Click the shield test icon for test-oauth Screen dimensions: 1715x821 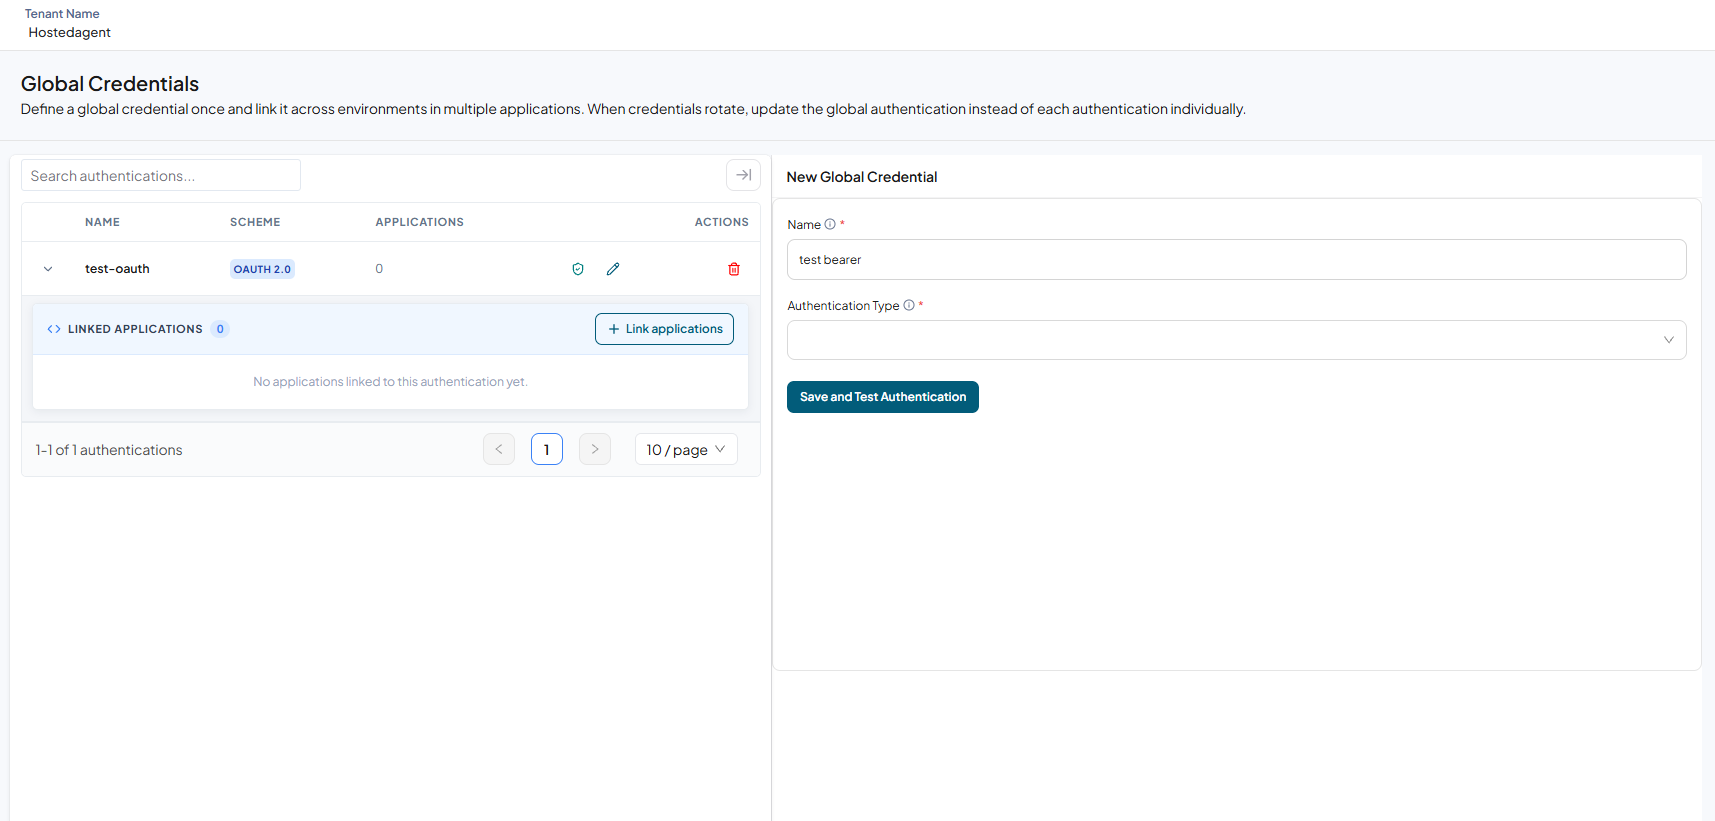click(x=578, y=269)
